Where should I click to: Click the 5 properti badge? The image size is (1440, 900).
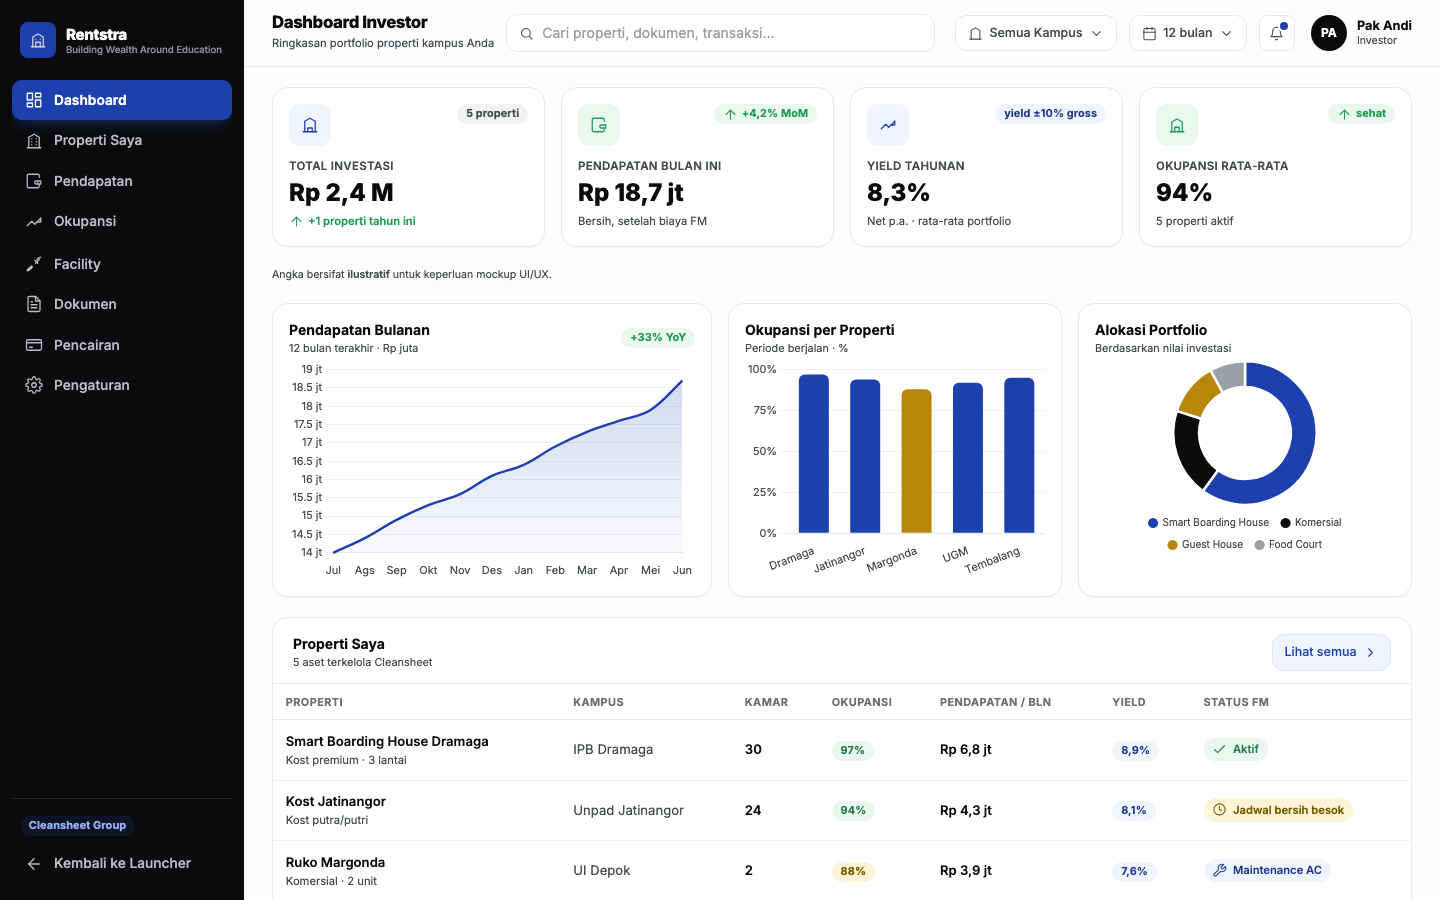tap(493, 113)
